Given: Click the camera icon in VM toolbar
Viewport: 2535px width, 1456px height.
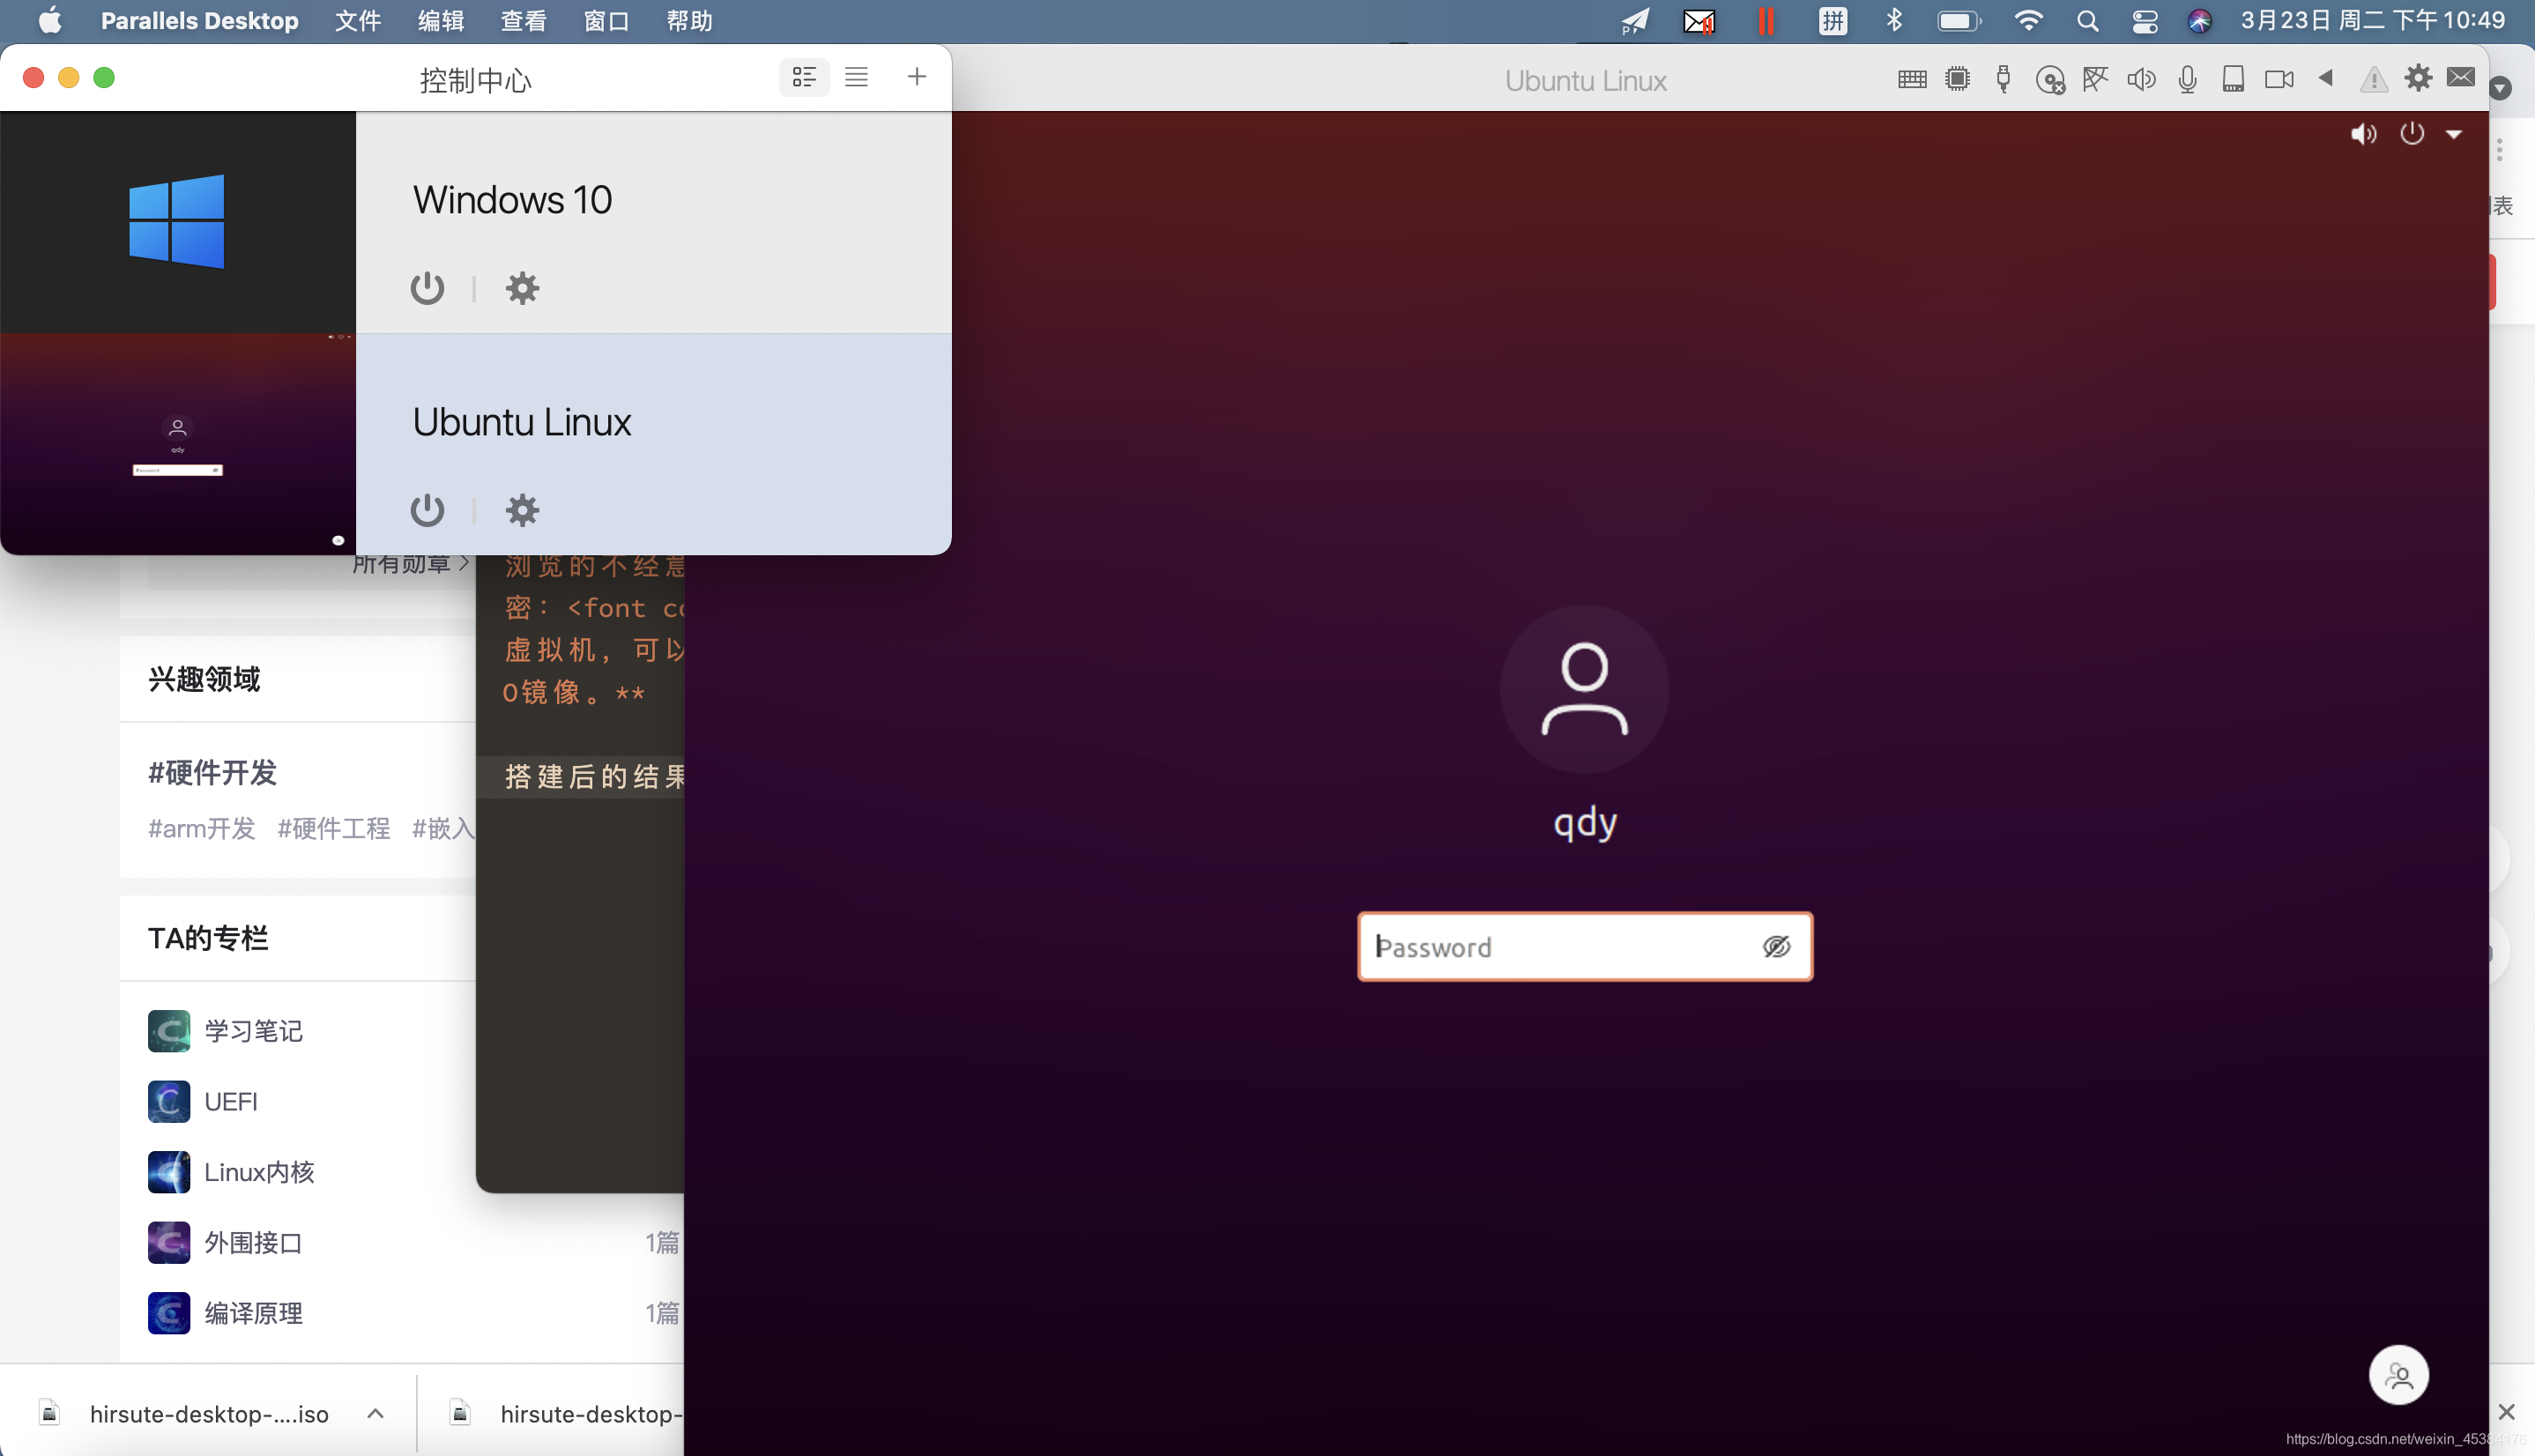Looking at the screenshot, I should (2279, 80).
